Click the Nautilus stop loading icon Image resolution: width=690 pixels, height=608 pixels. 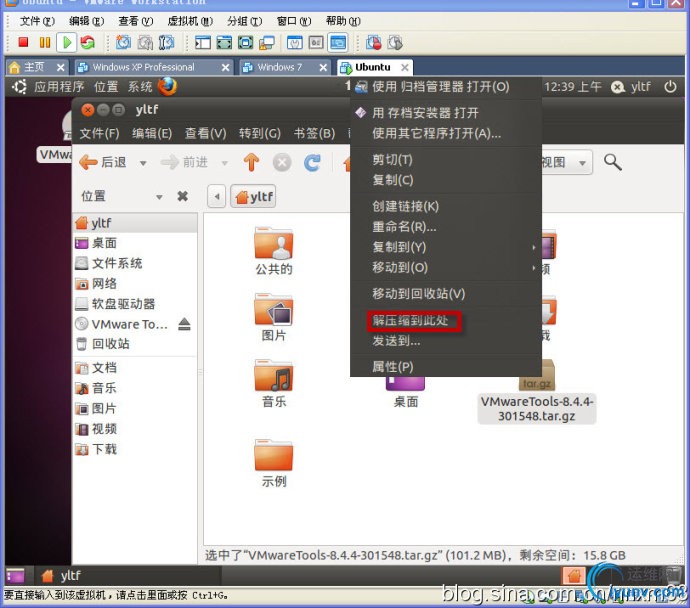(282, 162)
